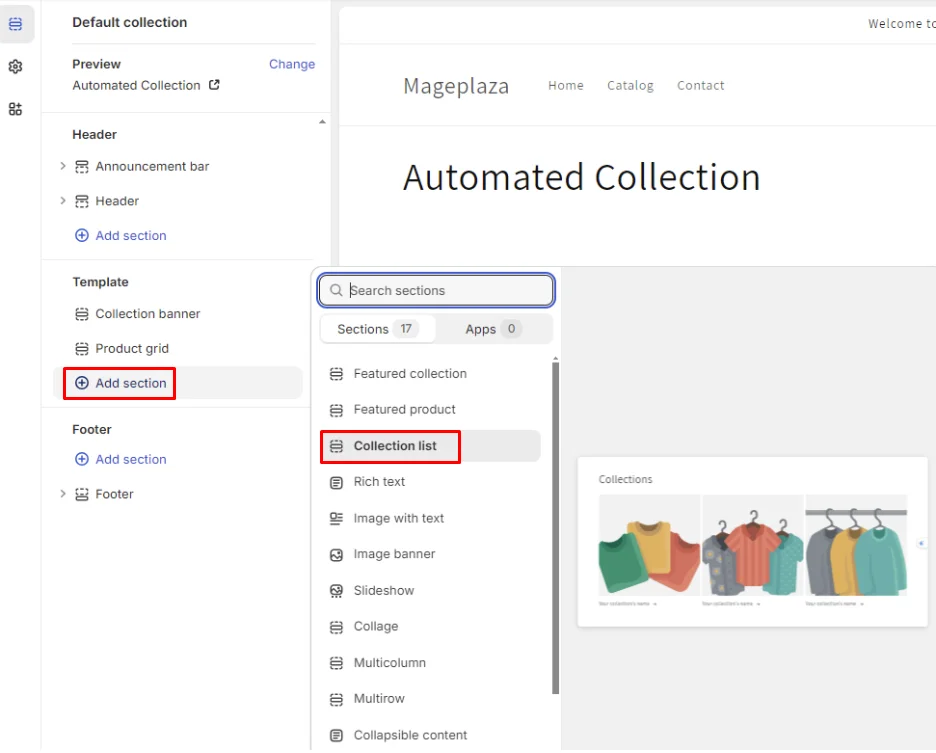Image resolution: width=936 pixels, height=753 pixels.
Task: Click the Announcement bar section icon
Action: 82,167
